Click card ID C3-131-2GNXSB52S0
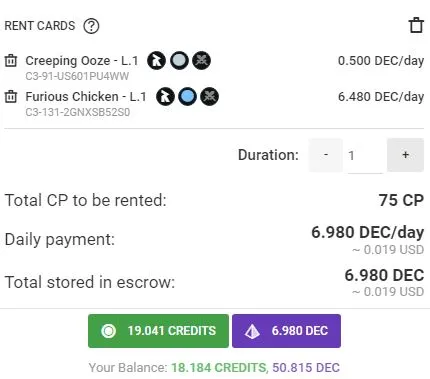The width and height of the screenshot is (430, 379). coord(78,112)
